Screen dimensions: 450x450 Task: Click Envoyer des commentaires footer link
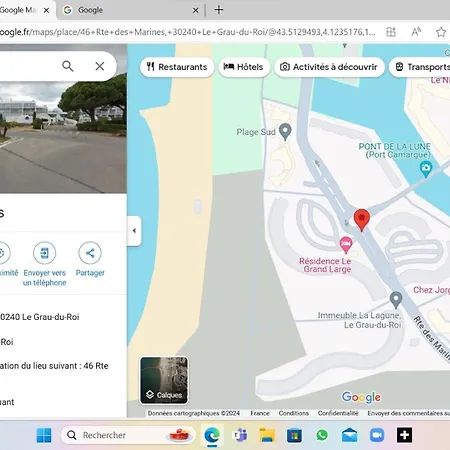click(x=409, y=413)
